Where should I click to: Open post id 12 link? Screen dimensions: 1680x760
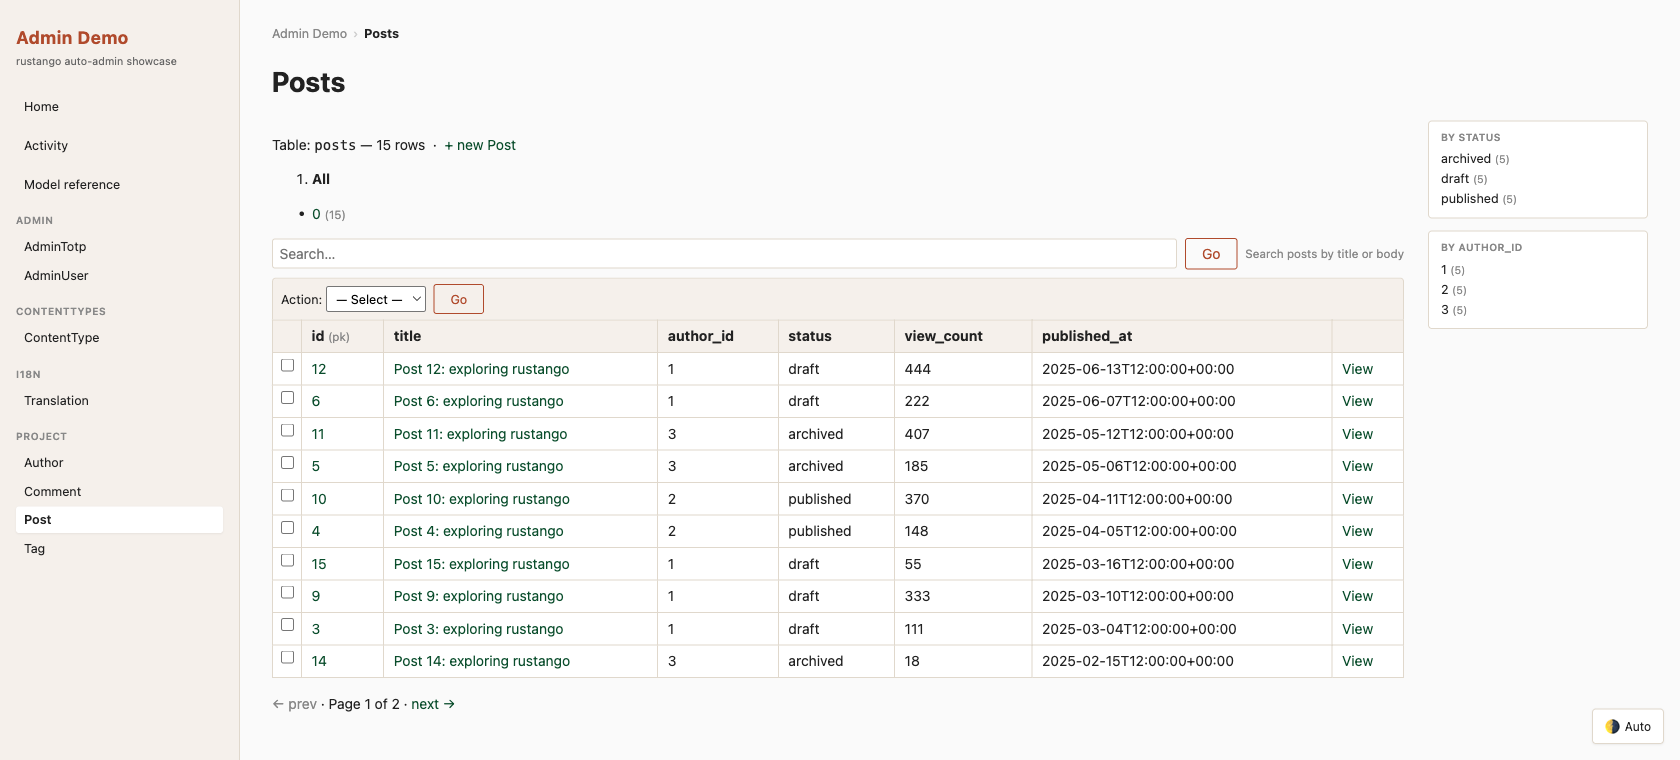[319, 369]
